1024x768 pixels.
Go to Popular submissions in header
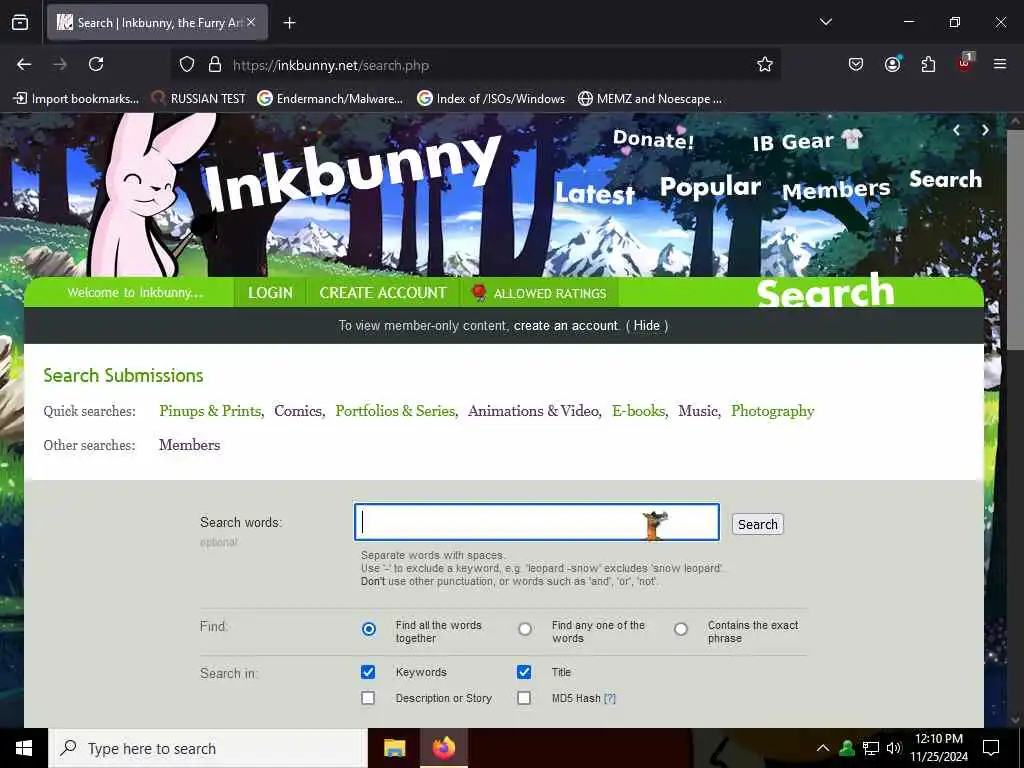click(710, 187)
